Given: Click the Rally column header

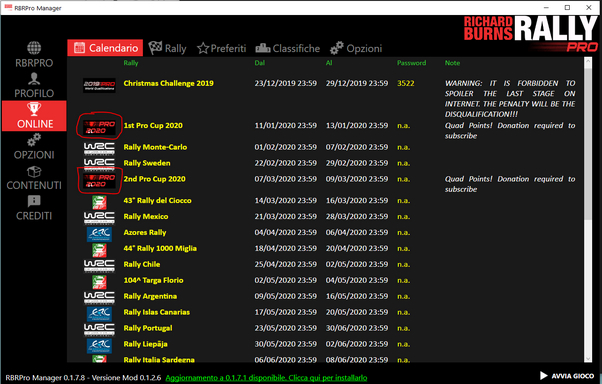Looking at the screenshot, I should point(131,63).
